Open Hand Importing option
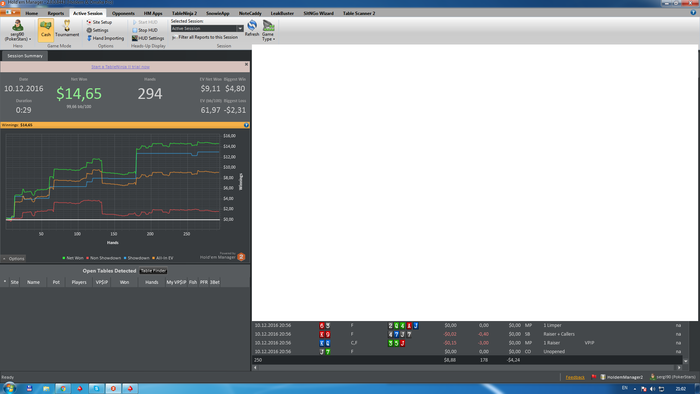Image resolution: width=700 pixels, height=394 pixels. (105, 38)
